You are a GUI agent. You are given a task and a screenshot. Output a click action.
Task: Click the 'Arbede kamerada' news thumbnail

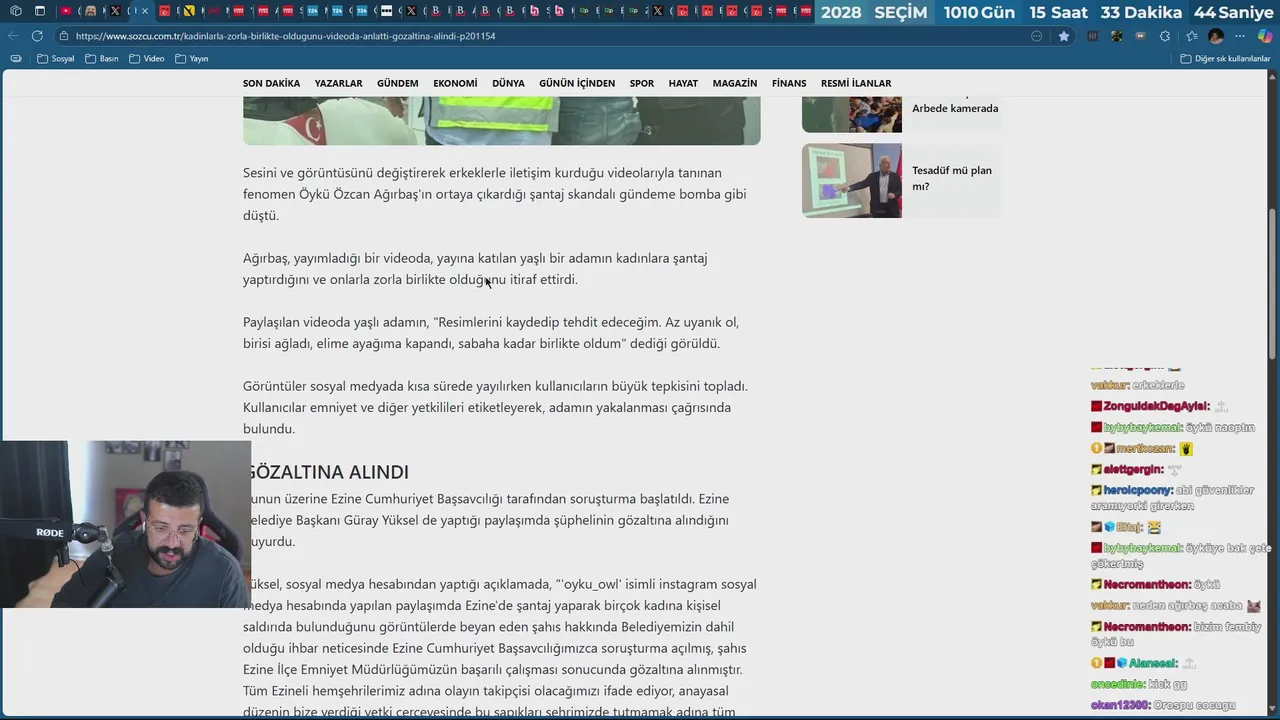click(851, 115)
